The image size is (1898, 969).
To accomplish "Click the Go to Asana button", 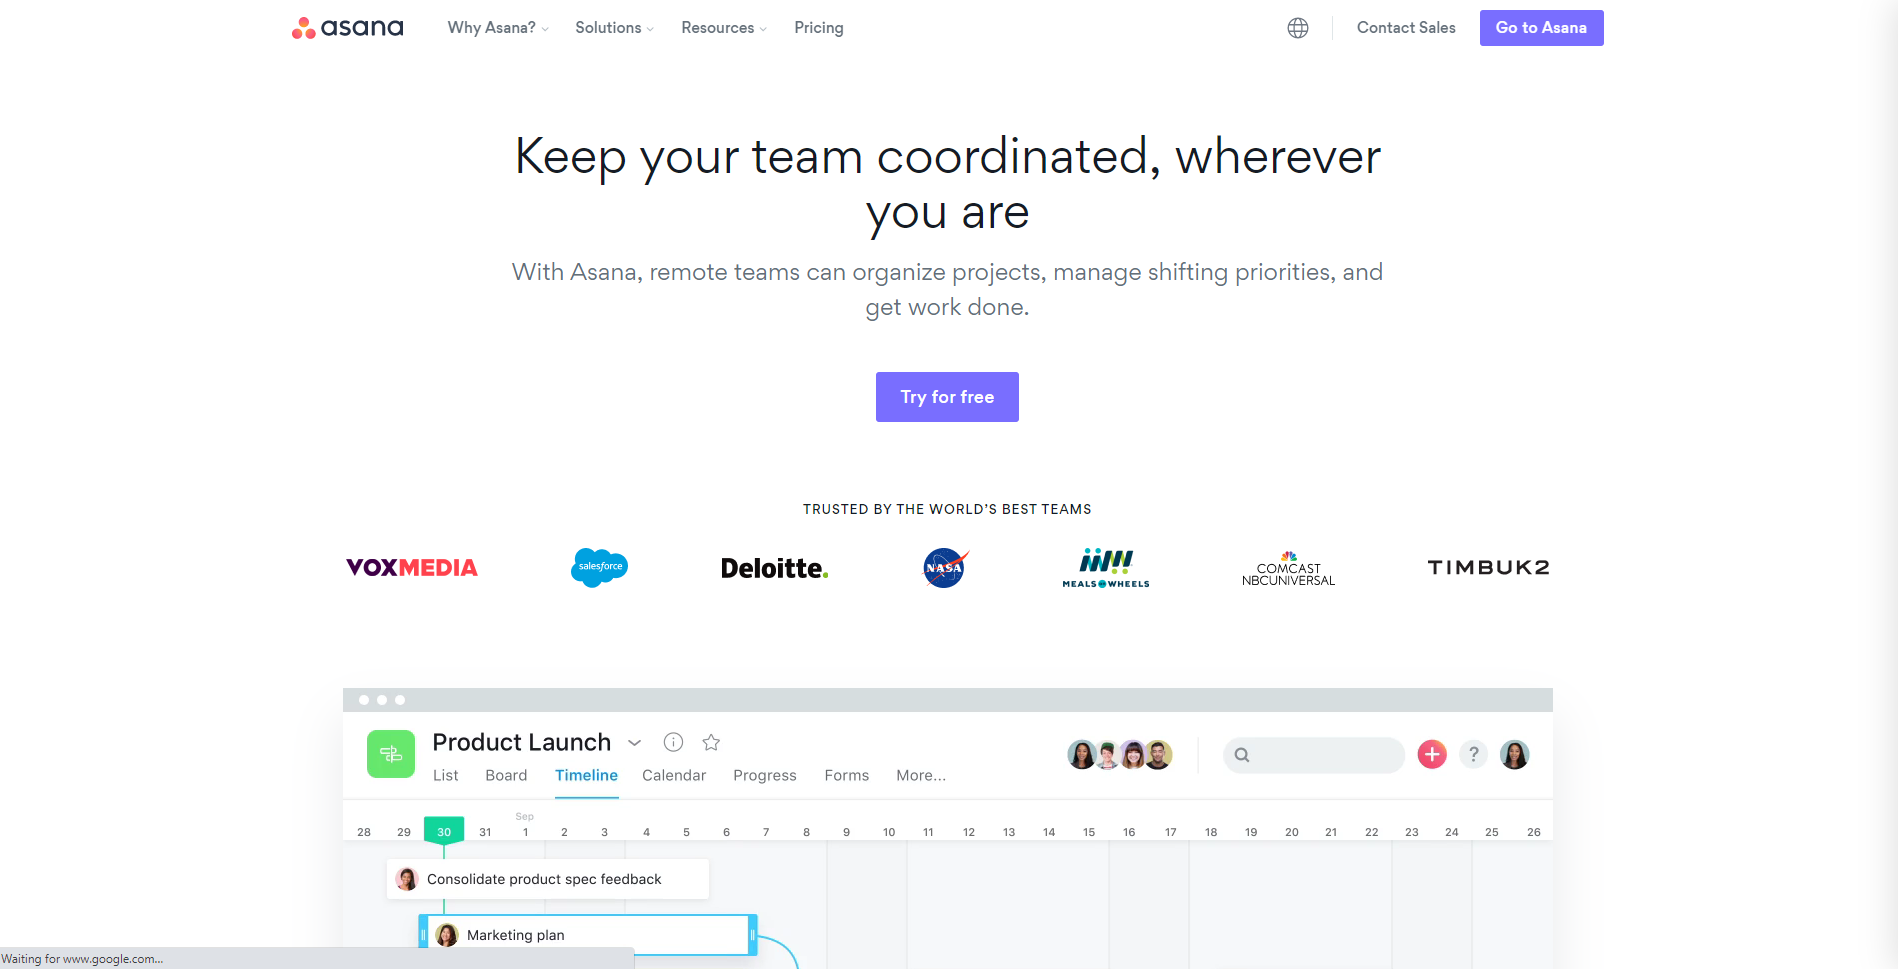I will pos(1541,28).
